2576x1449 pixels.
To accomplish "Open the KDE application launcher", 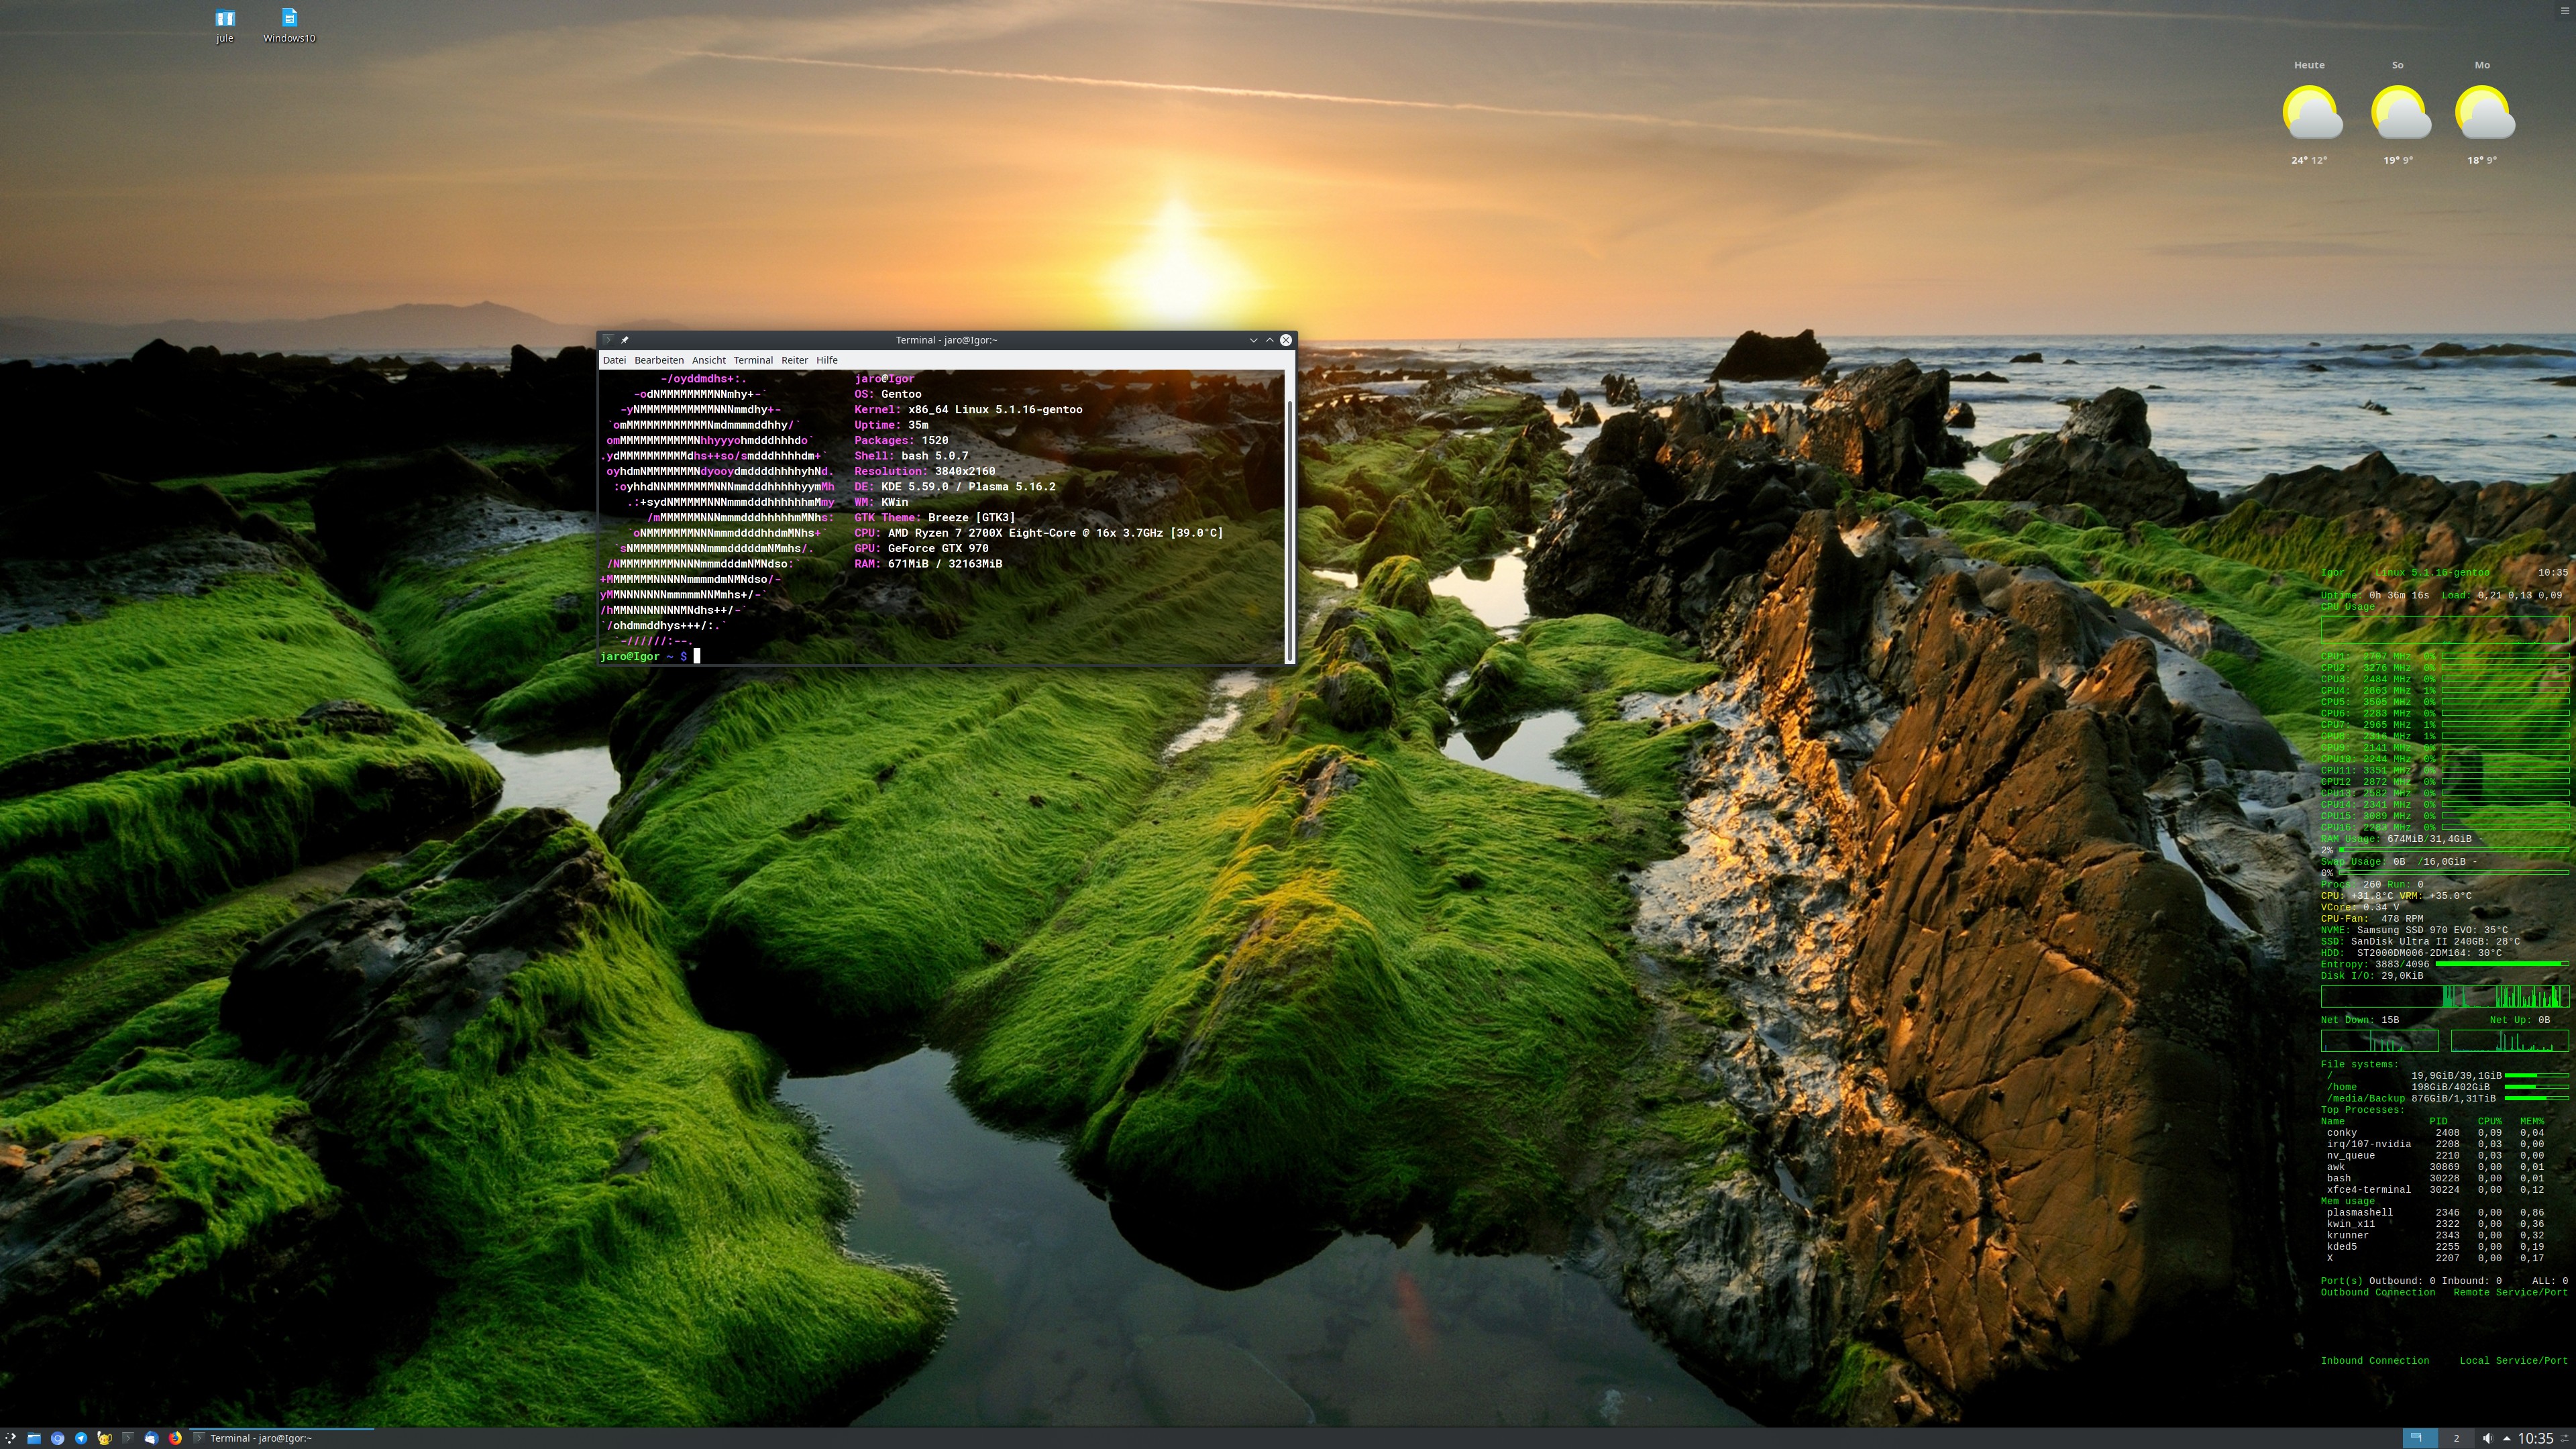I will coord(10,1438).
